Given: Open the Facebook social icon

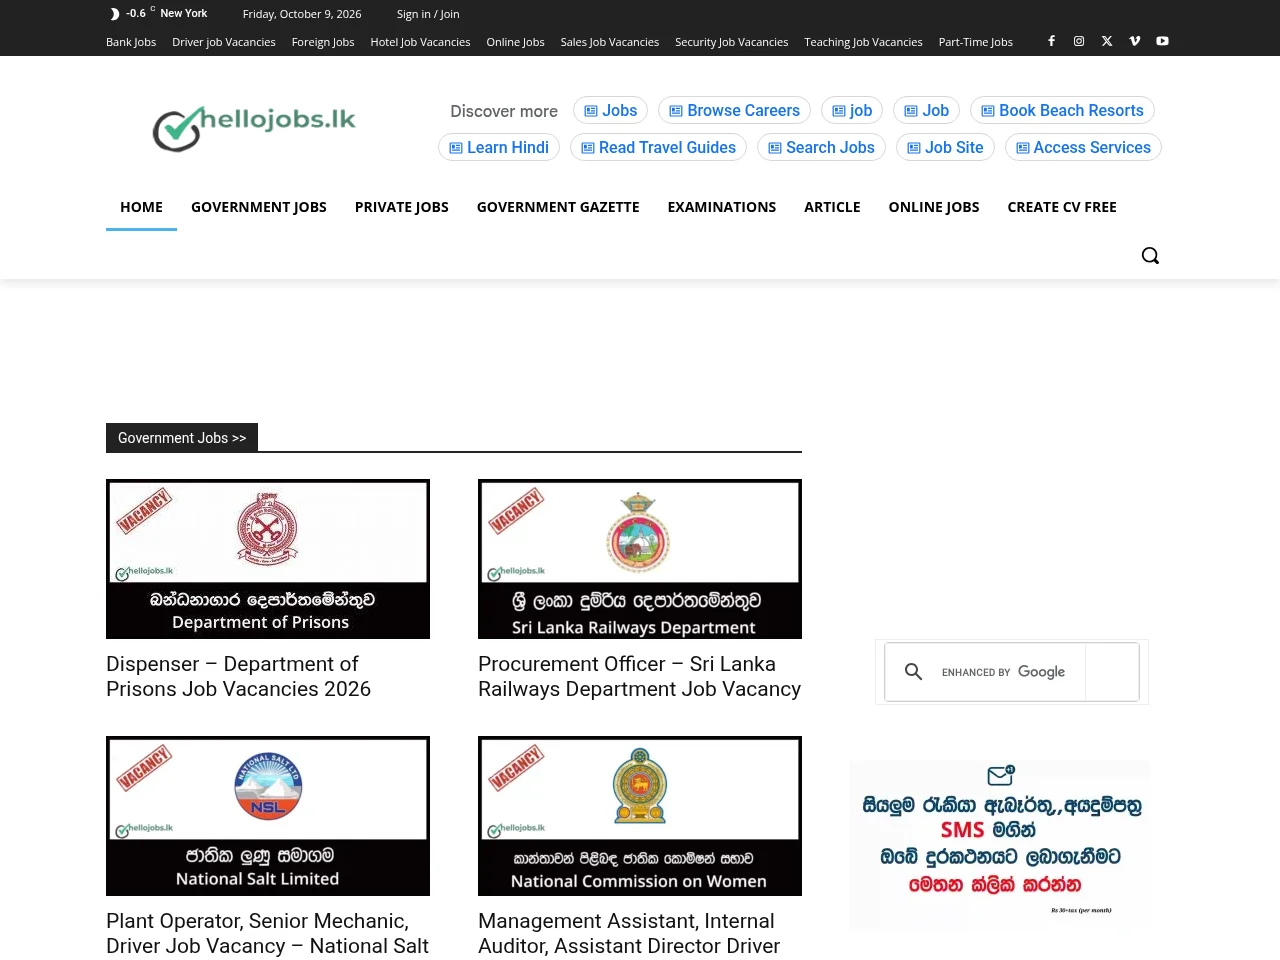Looking at the screenshot, I should click(1051, 41).
